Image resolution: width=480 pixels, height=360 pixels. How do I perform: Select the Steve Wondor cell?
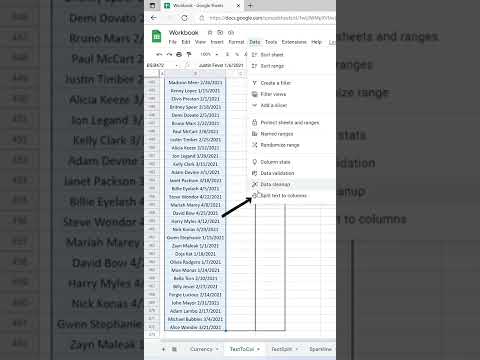[x=195, y=197]
